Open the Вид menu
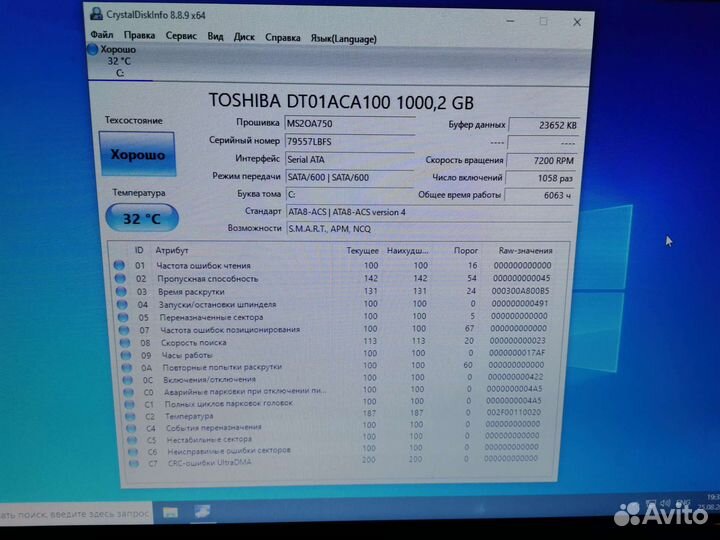 [x=215, y=36]
